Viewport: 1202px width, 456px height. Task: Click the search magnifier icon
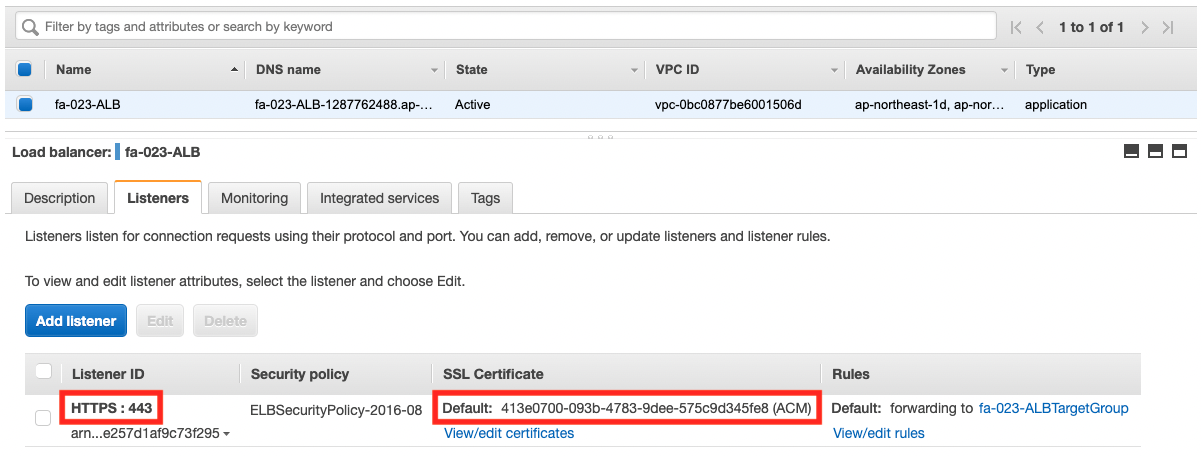(31, 27)
